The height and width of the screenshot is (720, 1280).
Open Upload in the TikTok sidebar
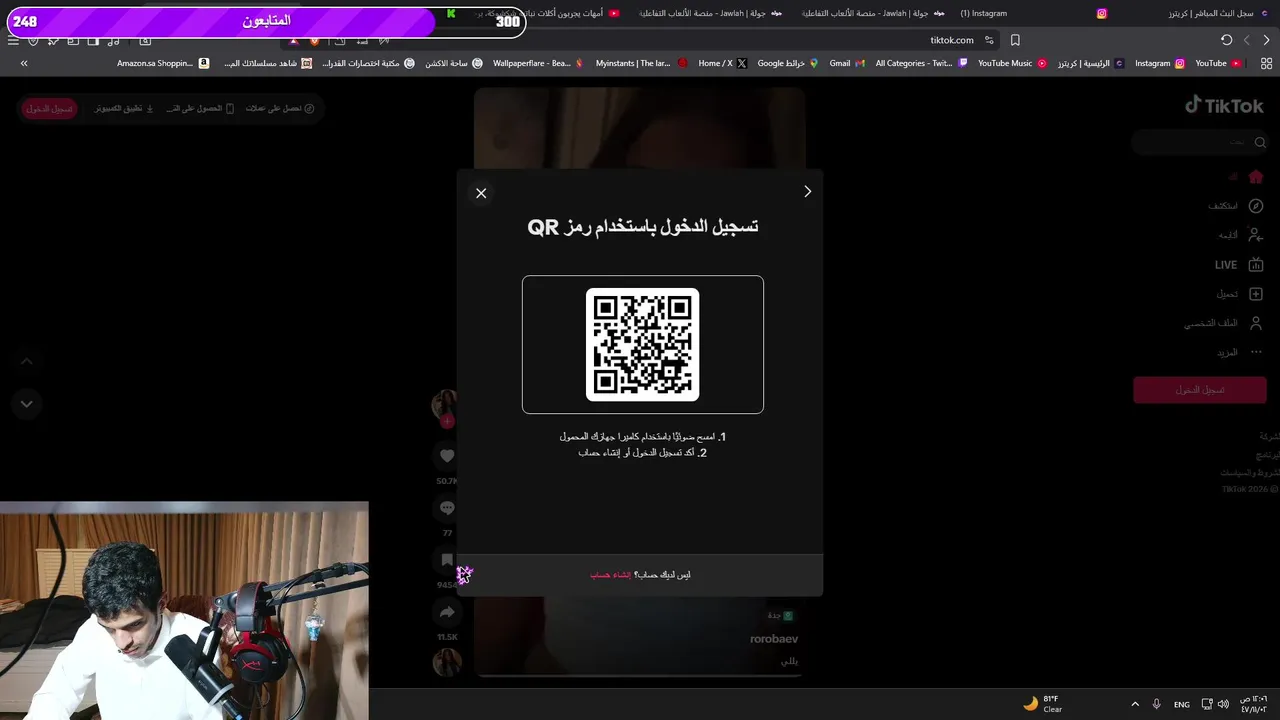pos(1239,294)
